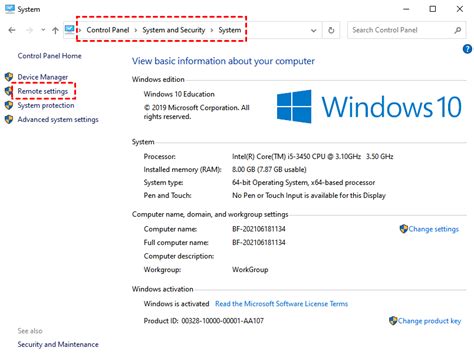The image size is (474, 361).
Task: Expand chevron after System and Security
Action: [x=212, y=30]
